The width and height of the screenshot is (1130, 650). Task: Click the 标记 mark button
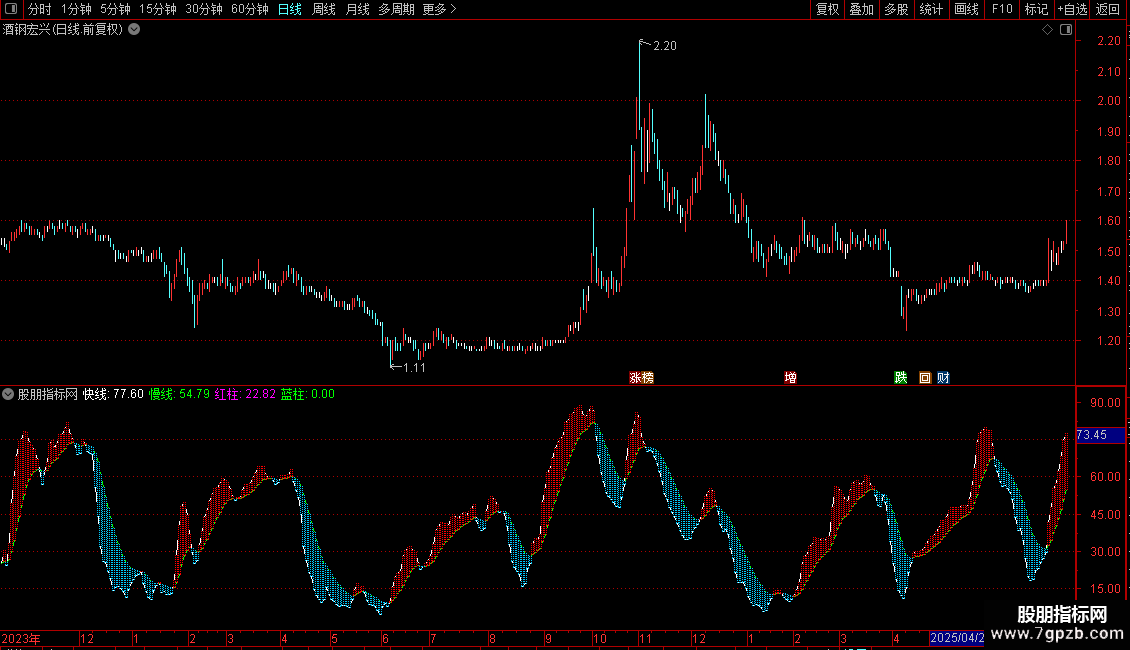click(x=1036, y=9)
